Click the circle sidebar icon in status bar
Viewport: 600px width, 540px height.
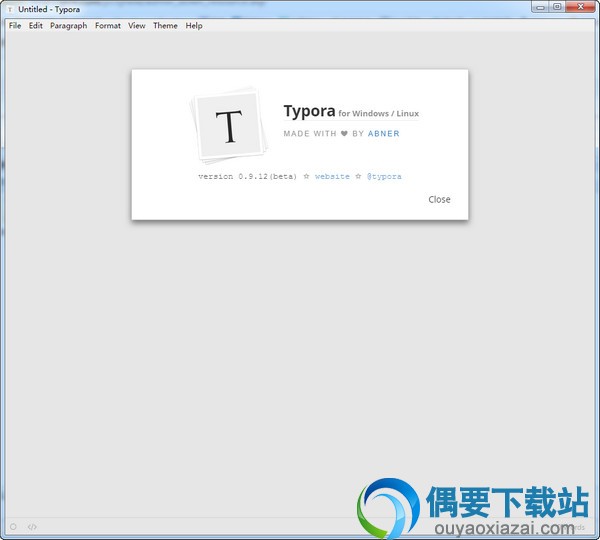[13, 527]
